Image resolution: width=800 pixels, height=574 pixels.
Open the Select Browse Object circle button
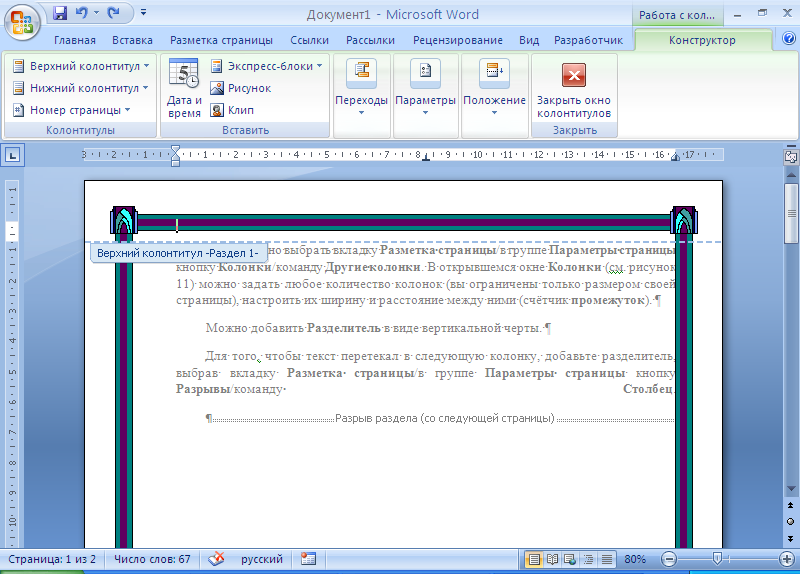click(790, 521)
